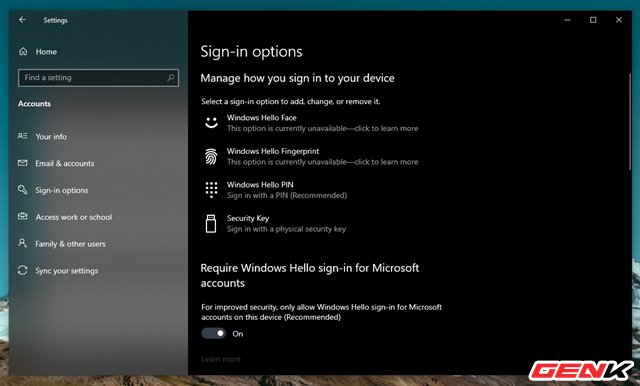The width and height of the screenshot is (640, 386).
Task: Close the Settings window
Action: (619, 20)
